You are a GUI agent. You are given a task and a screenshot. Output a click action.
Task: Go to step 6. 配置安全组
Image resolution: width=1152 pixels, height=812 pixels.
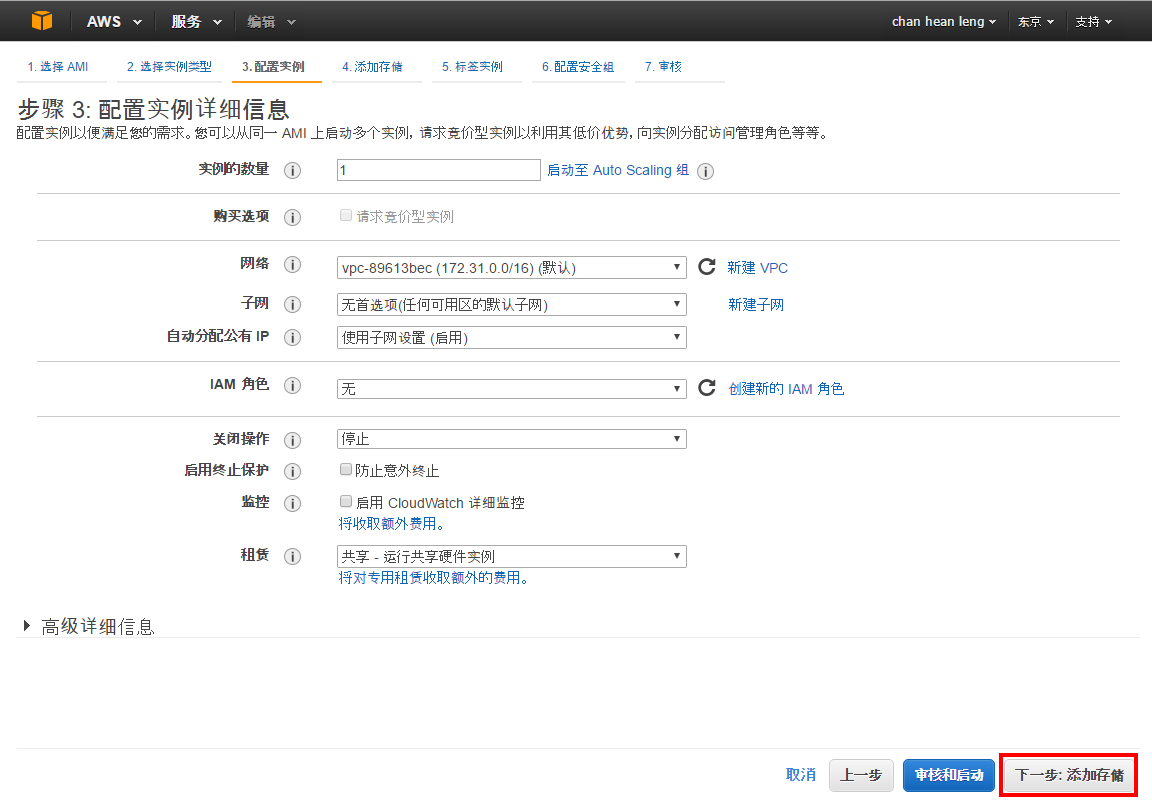pyautogui.click(x=578, y=67)
